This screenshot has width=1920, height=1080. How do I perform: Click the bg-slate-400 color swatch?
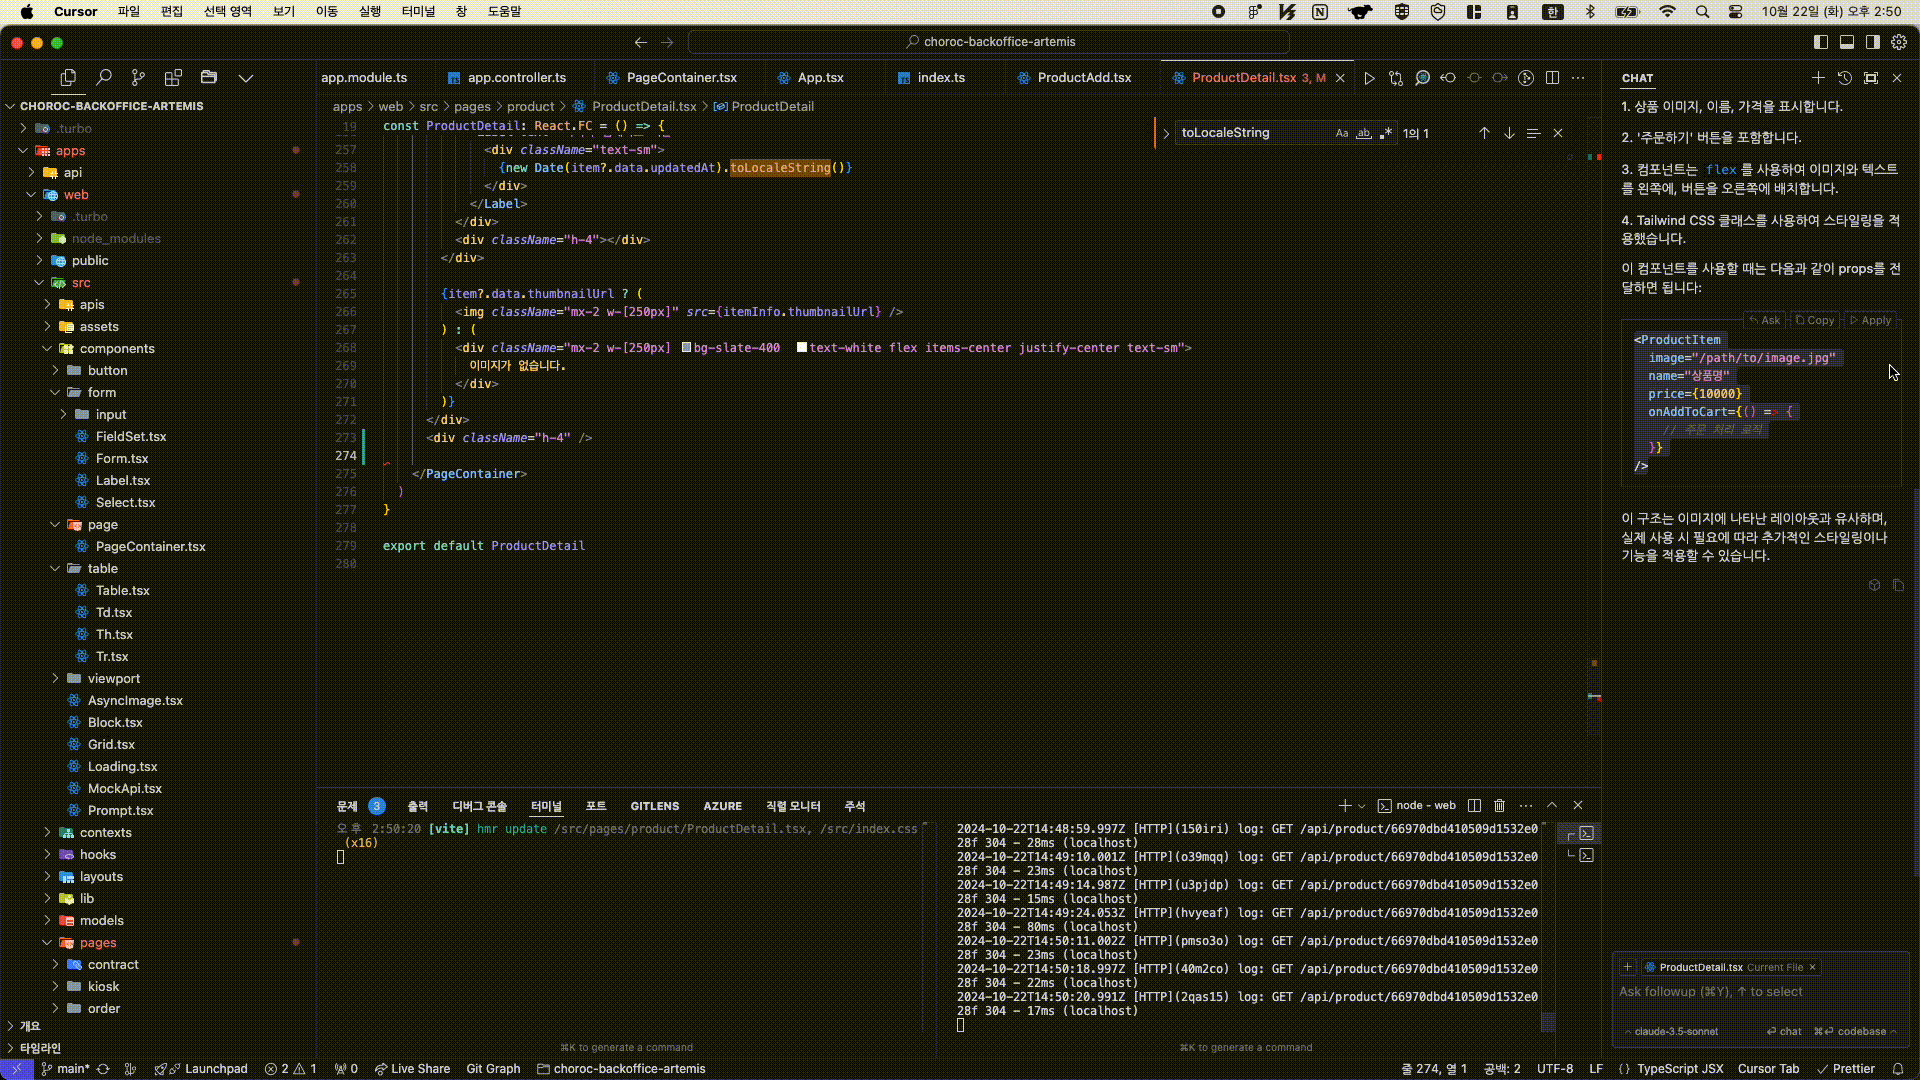click(686, 348)
